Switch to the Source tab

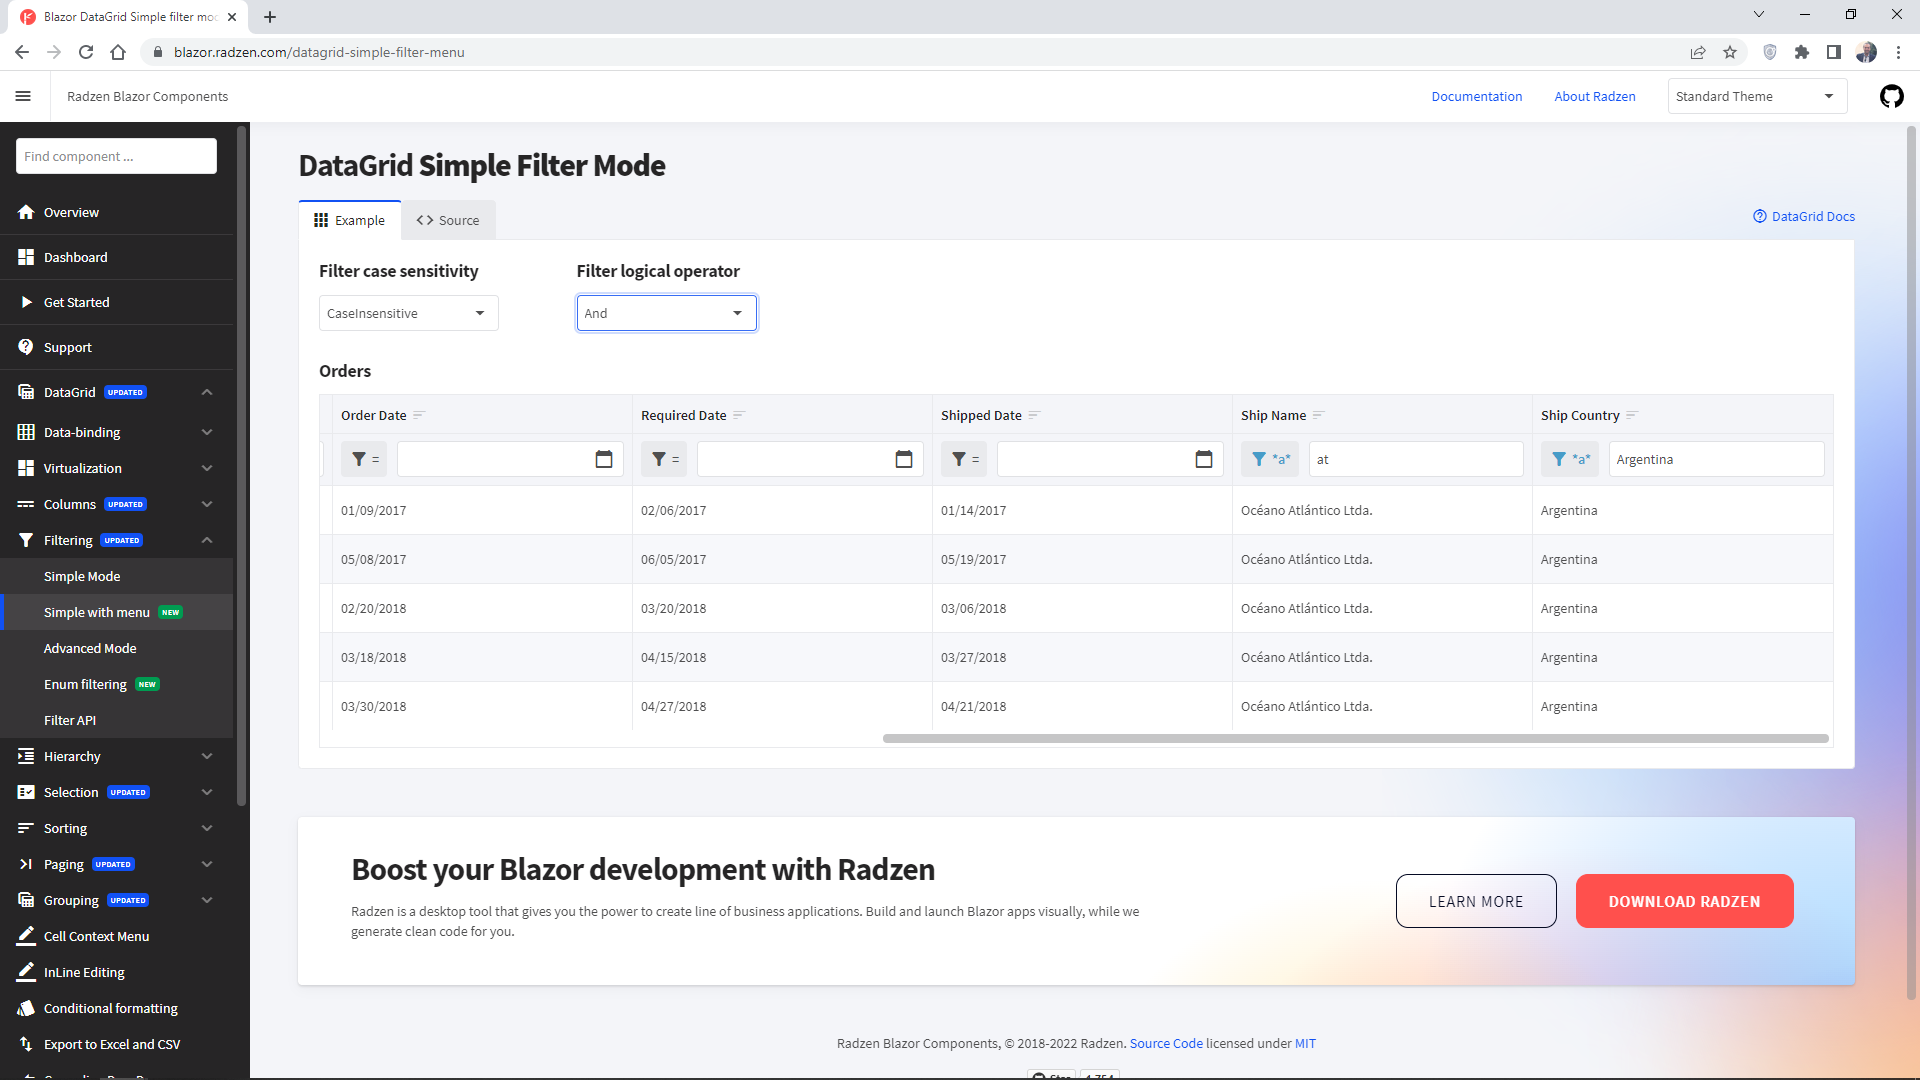click(x=448, y=220)
